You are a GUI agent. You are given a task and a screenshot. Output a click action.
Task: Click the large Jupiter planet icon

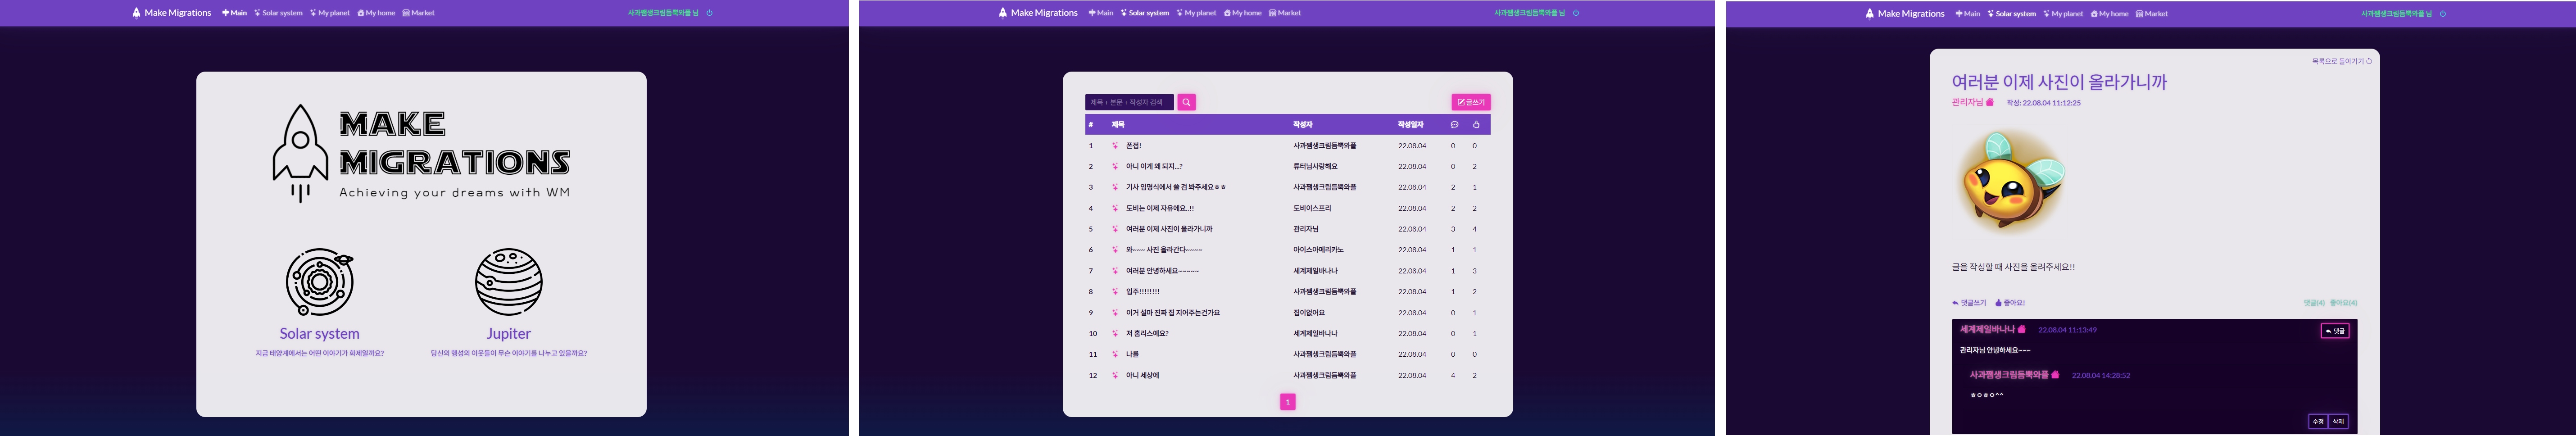point(508,282)
